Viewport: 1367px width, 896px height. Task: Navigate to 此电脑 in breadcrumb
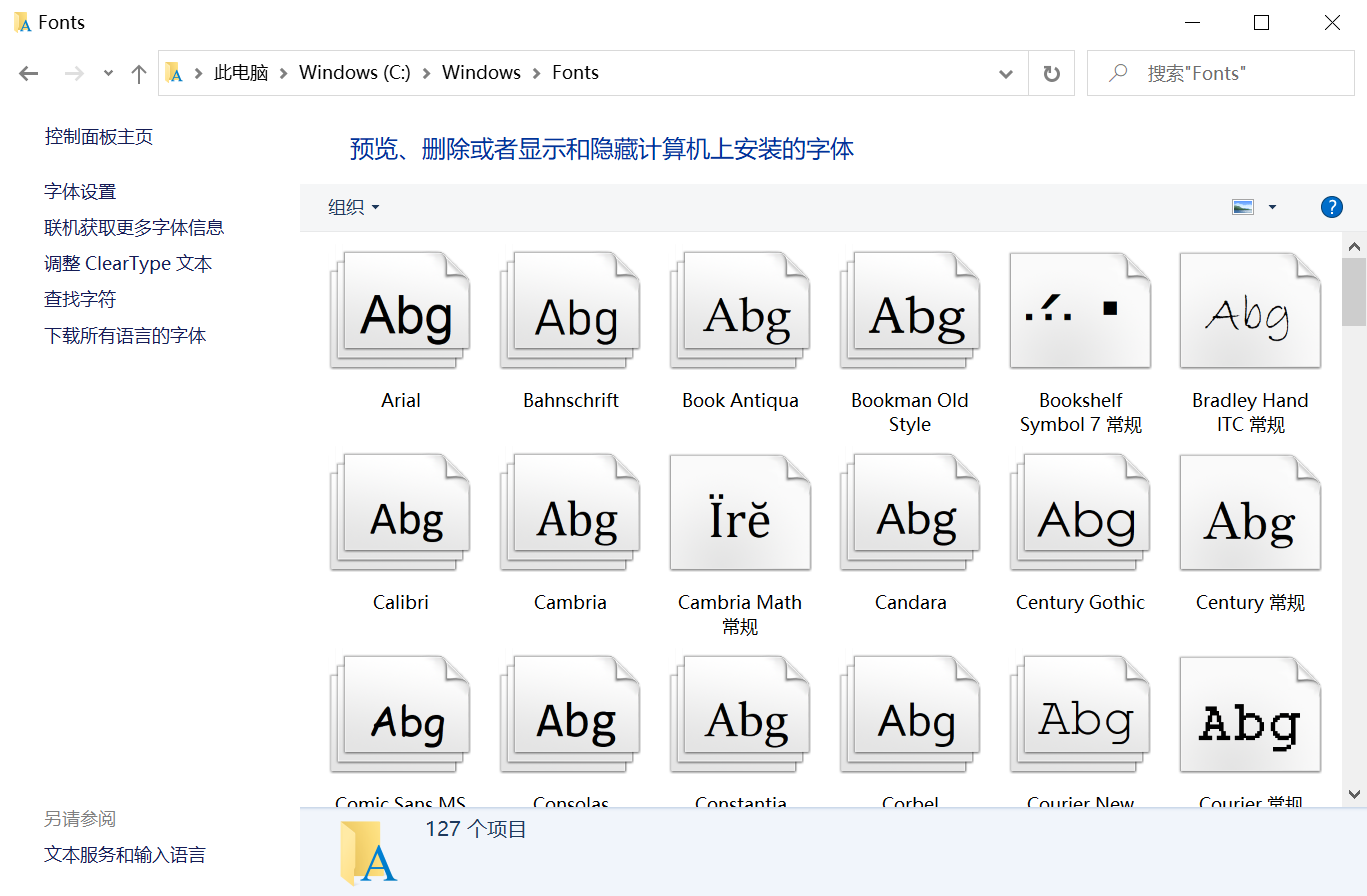tap(241, 73)
